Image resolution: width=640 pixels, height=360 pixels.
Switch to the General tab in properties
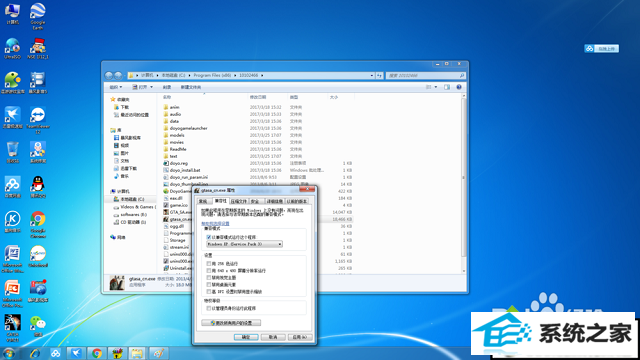click(203, 201)
